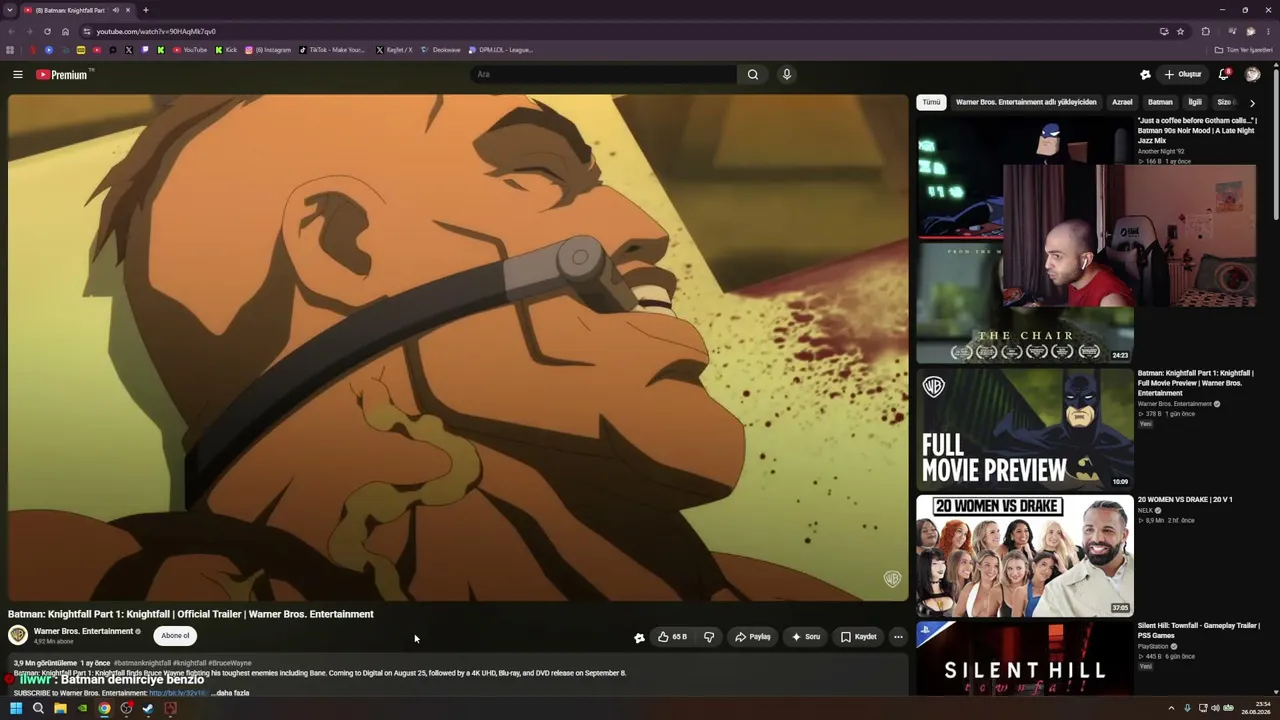Open 'TikTok - Make Your...' bookmark
Image resolution: width=1280 pixels, height=720 pixels.
[332, 50]
